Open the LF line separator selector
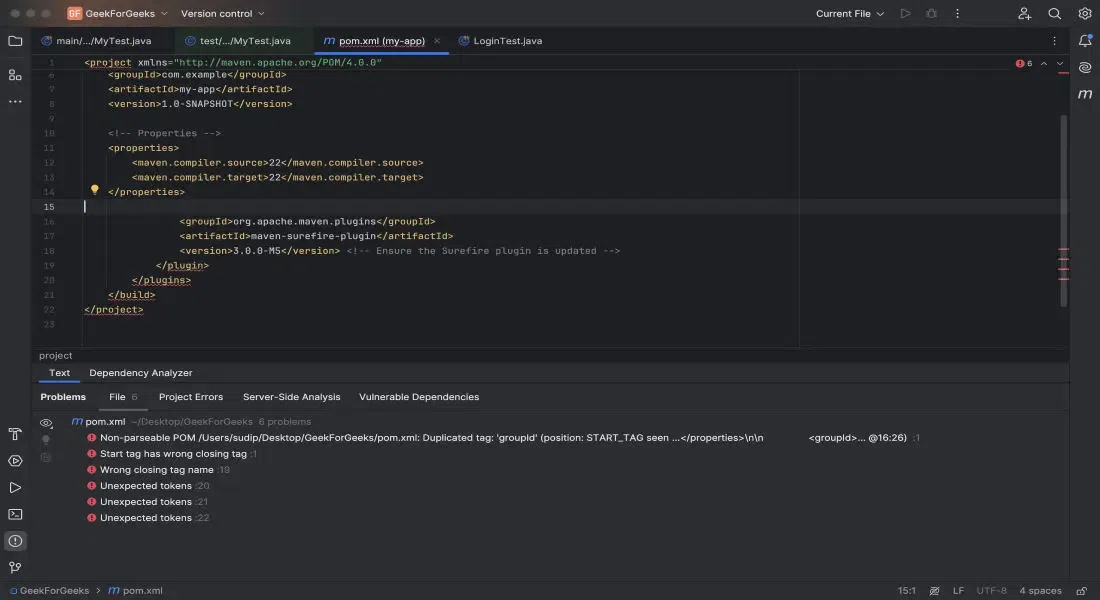1100x600 pixels. click(x=958, y=591)
